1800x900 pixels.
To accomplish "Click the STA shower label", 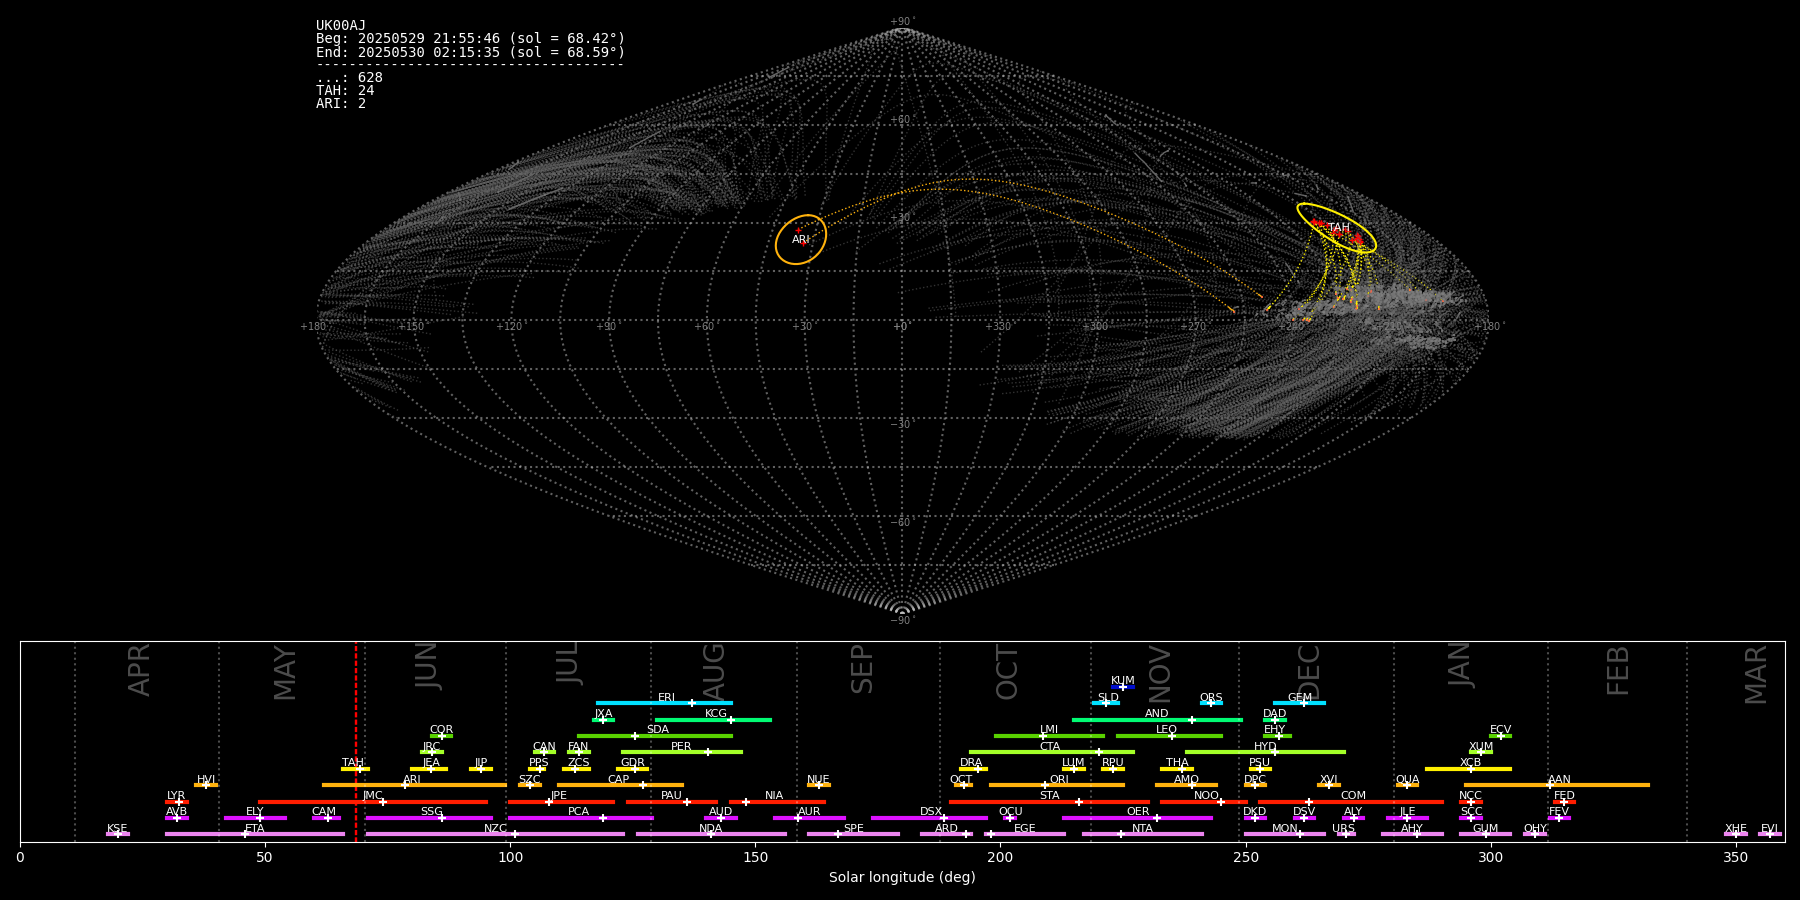I will tap(1050, 796).
